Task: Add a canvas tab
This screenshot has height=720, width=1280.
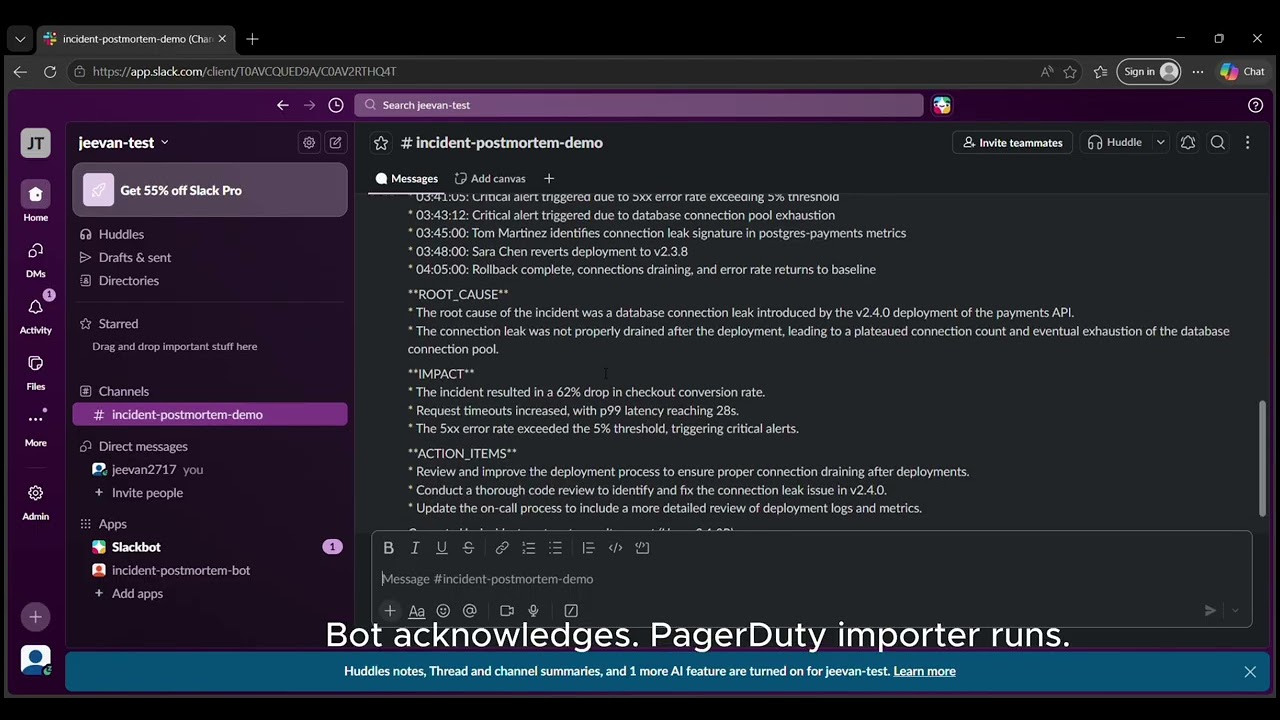Action: 490,179
